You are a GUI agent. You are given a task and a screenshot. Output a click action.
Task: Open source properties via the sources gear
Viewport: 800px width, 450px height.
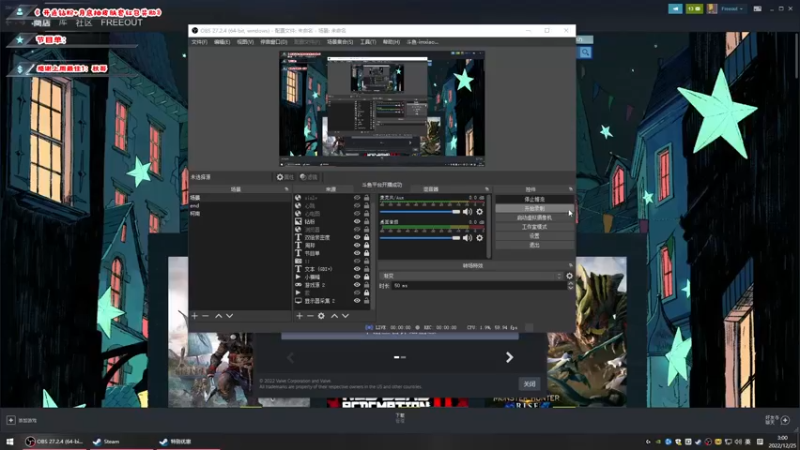321,316
